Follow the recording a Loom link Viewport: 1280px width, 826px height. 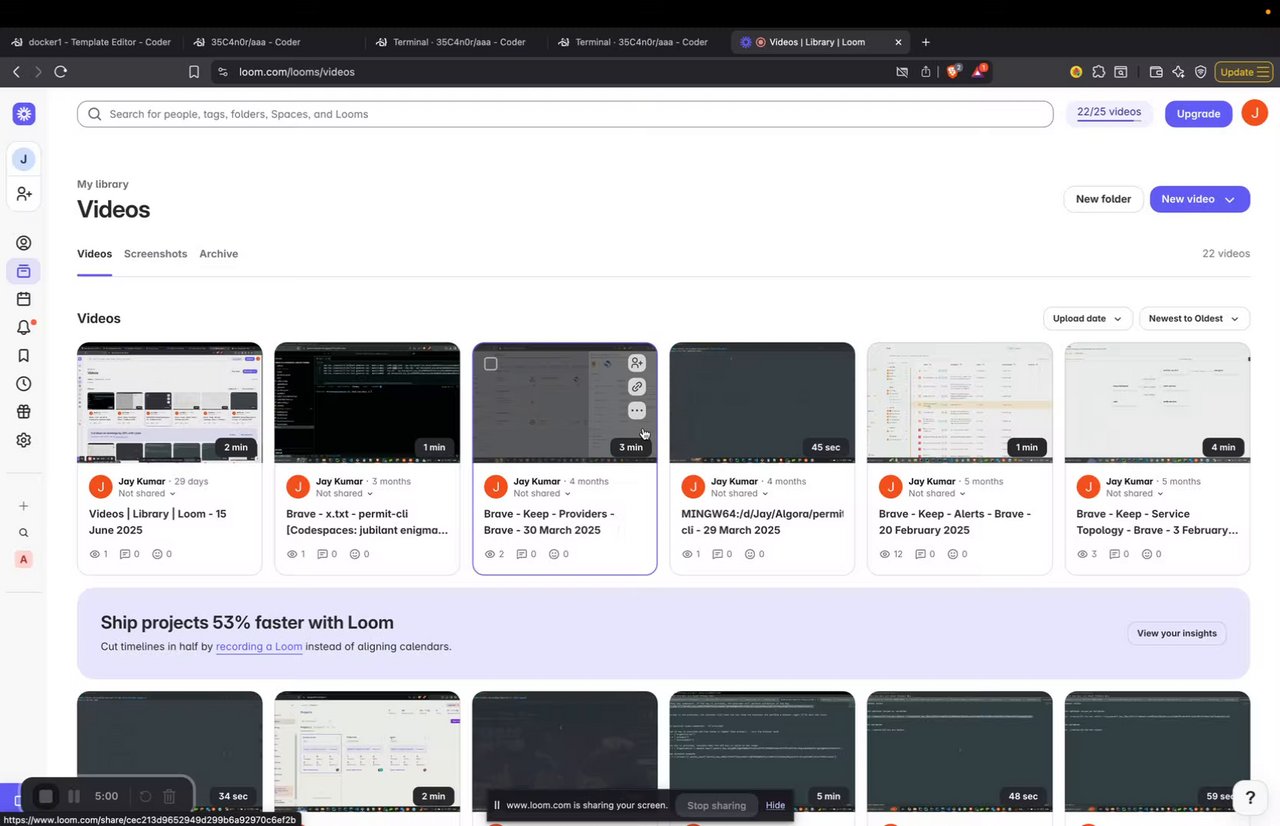coord(259,647)
